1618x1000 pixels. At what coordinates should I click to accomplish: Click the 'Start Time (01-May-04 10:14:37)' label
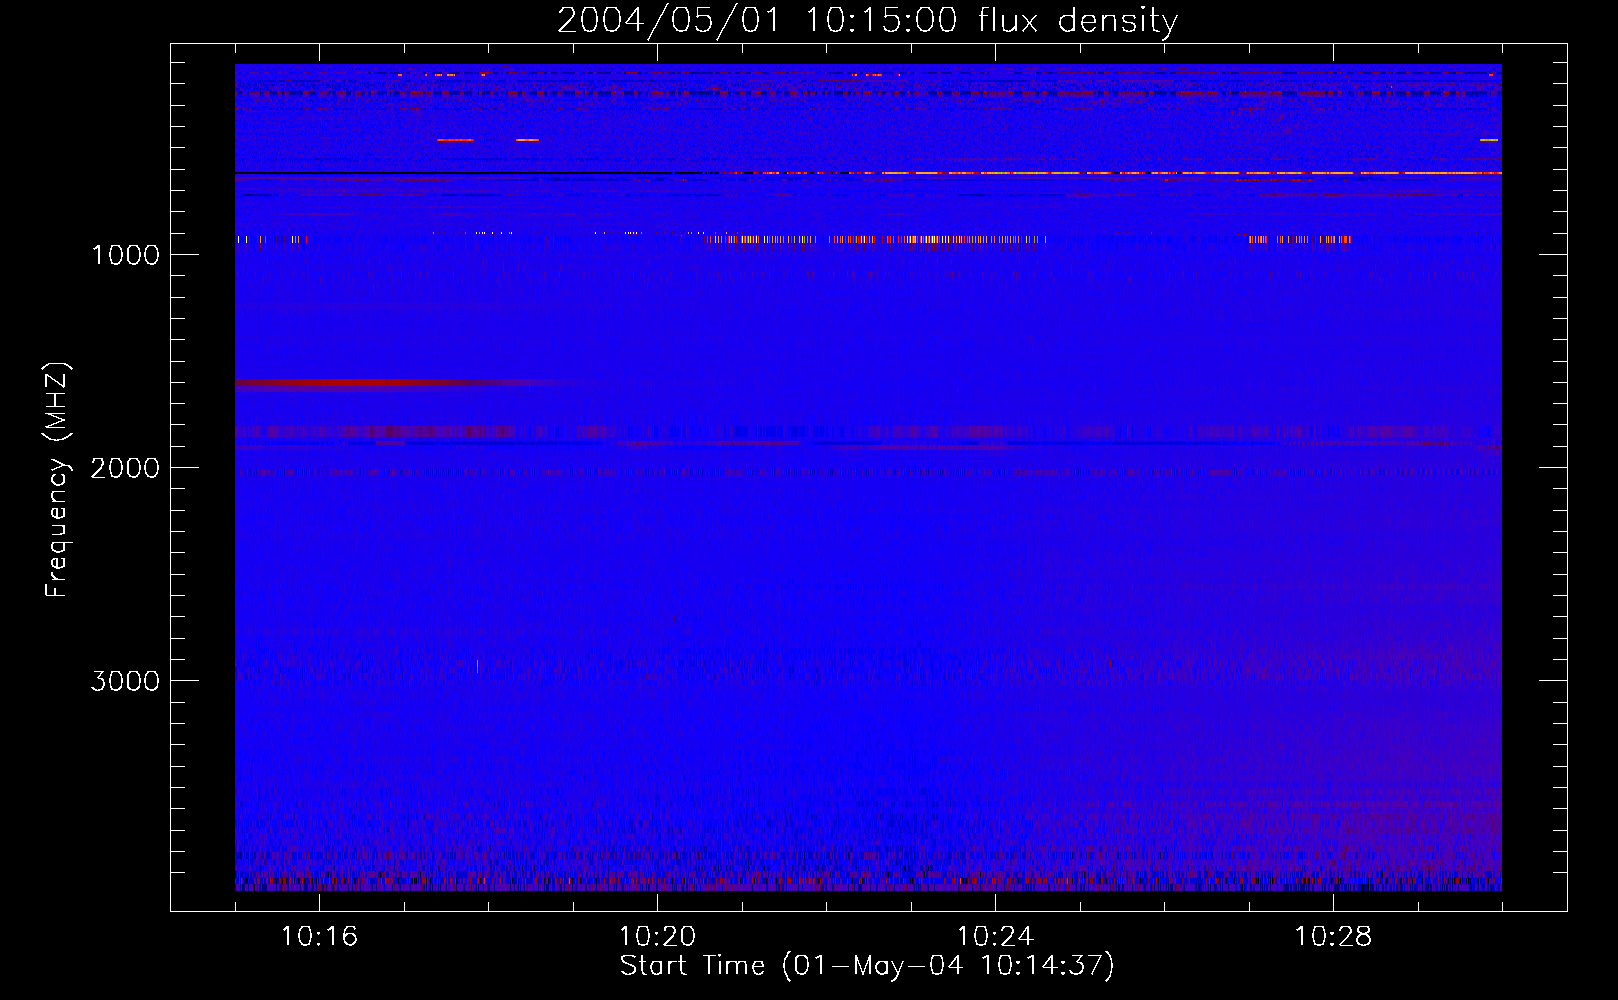(867, 966)
